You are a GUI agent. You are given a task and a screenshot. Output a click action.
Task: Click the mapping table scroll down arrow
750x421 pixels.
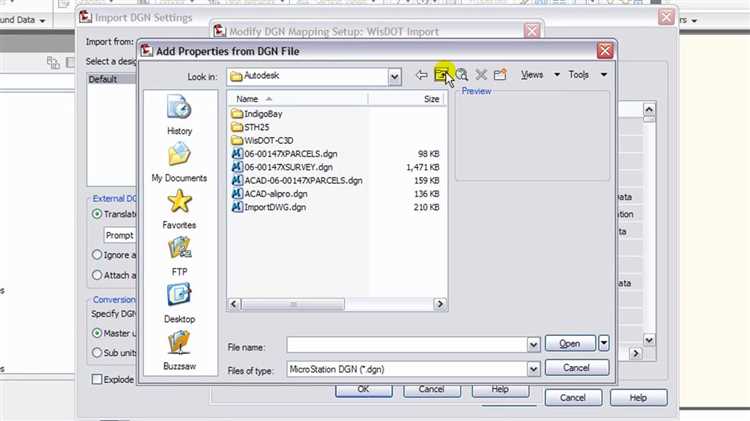(x=649, y=340)
